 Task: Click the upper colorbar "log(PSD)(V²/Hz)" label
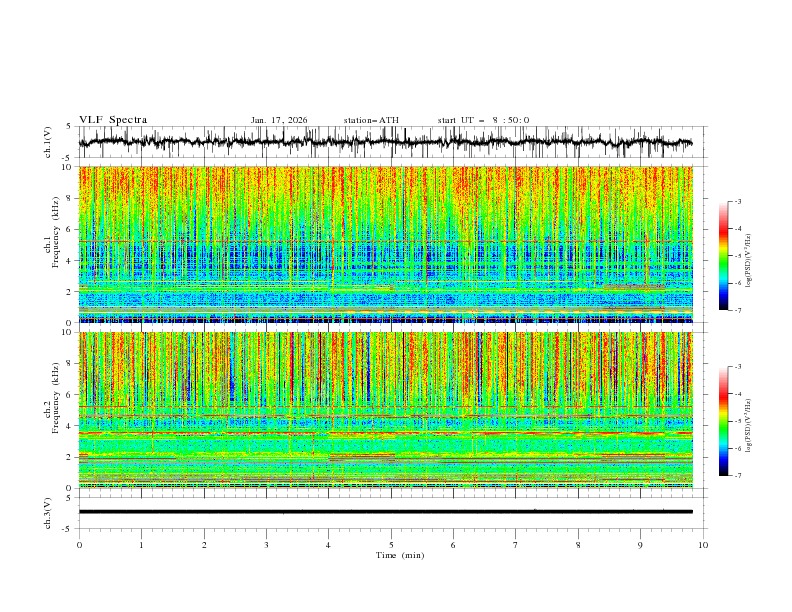(x=749, y=261)
